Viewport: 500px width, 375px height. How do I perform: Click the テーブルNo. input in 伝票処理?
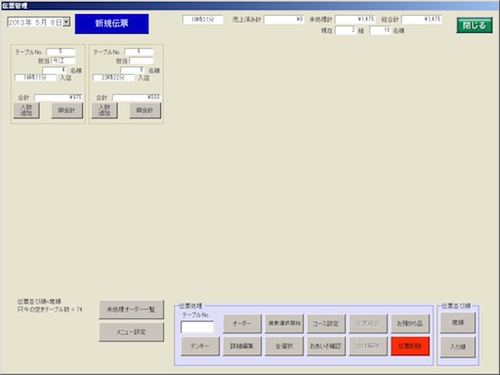197,327
